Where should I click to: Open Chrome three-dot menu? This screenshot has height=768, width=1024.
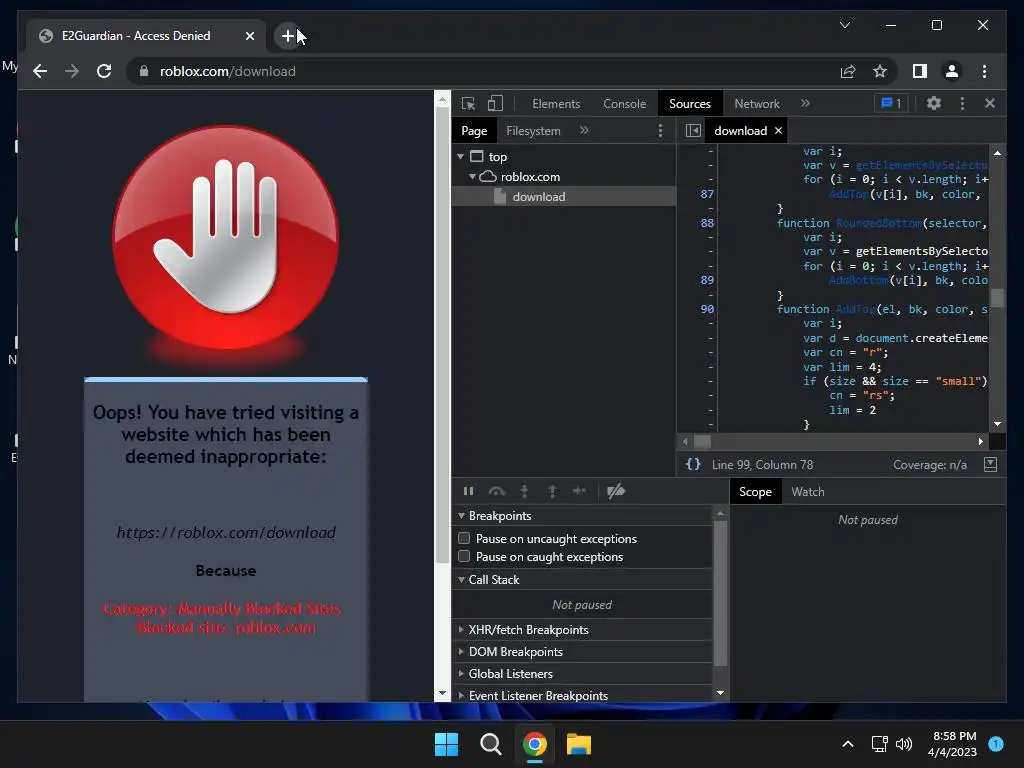click(984, 71)
